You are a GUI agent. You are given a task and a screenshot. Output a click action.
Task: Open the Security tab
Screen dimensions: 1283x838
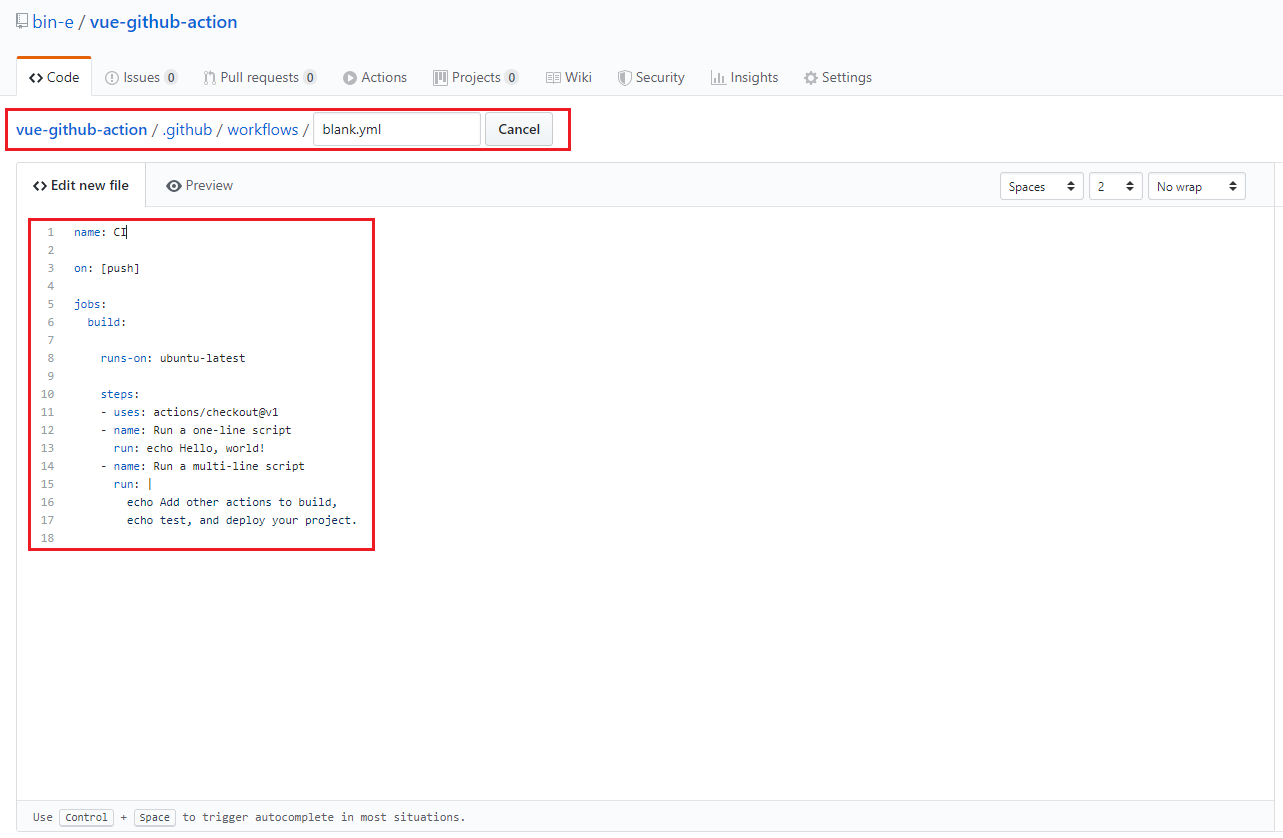click(651, 77)
